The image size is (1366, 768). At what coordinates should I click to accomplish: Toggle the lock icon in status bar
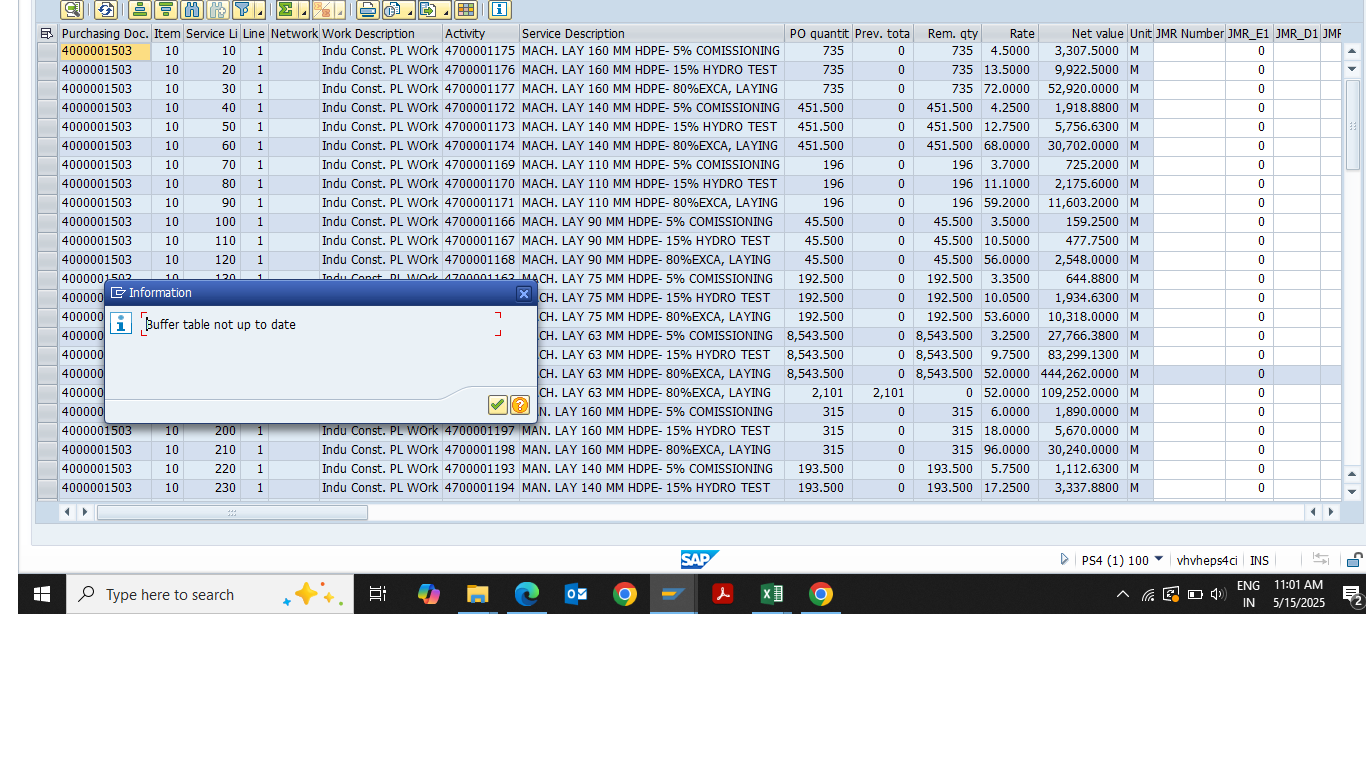[x=1354, y=560]
